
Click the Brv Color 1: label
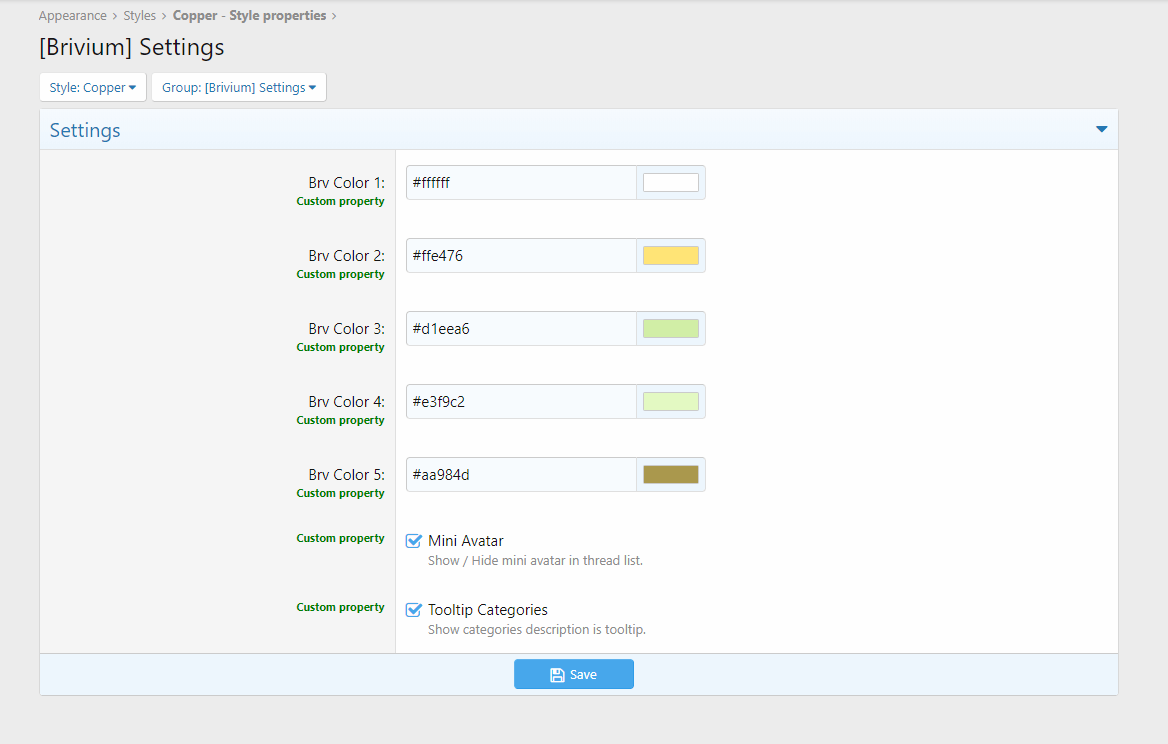point(346,182)
